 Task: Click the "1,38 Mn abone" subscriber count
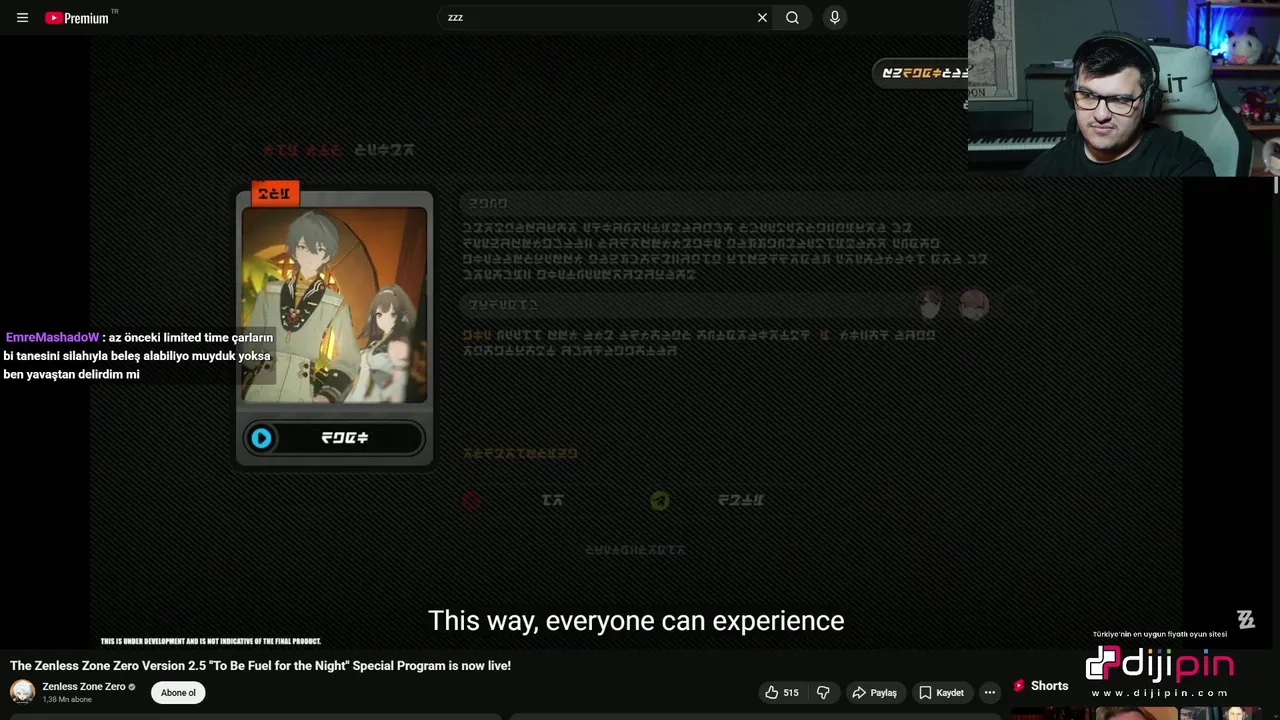click(x=67, y=700)
